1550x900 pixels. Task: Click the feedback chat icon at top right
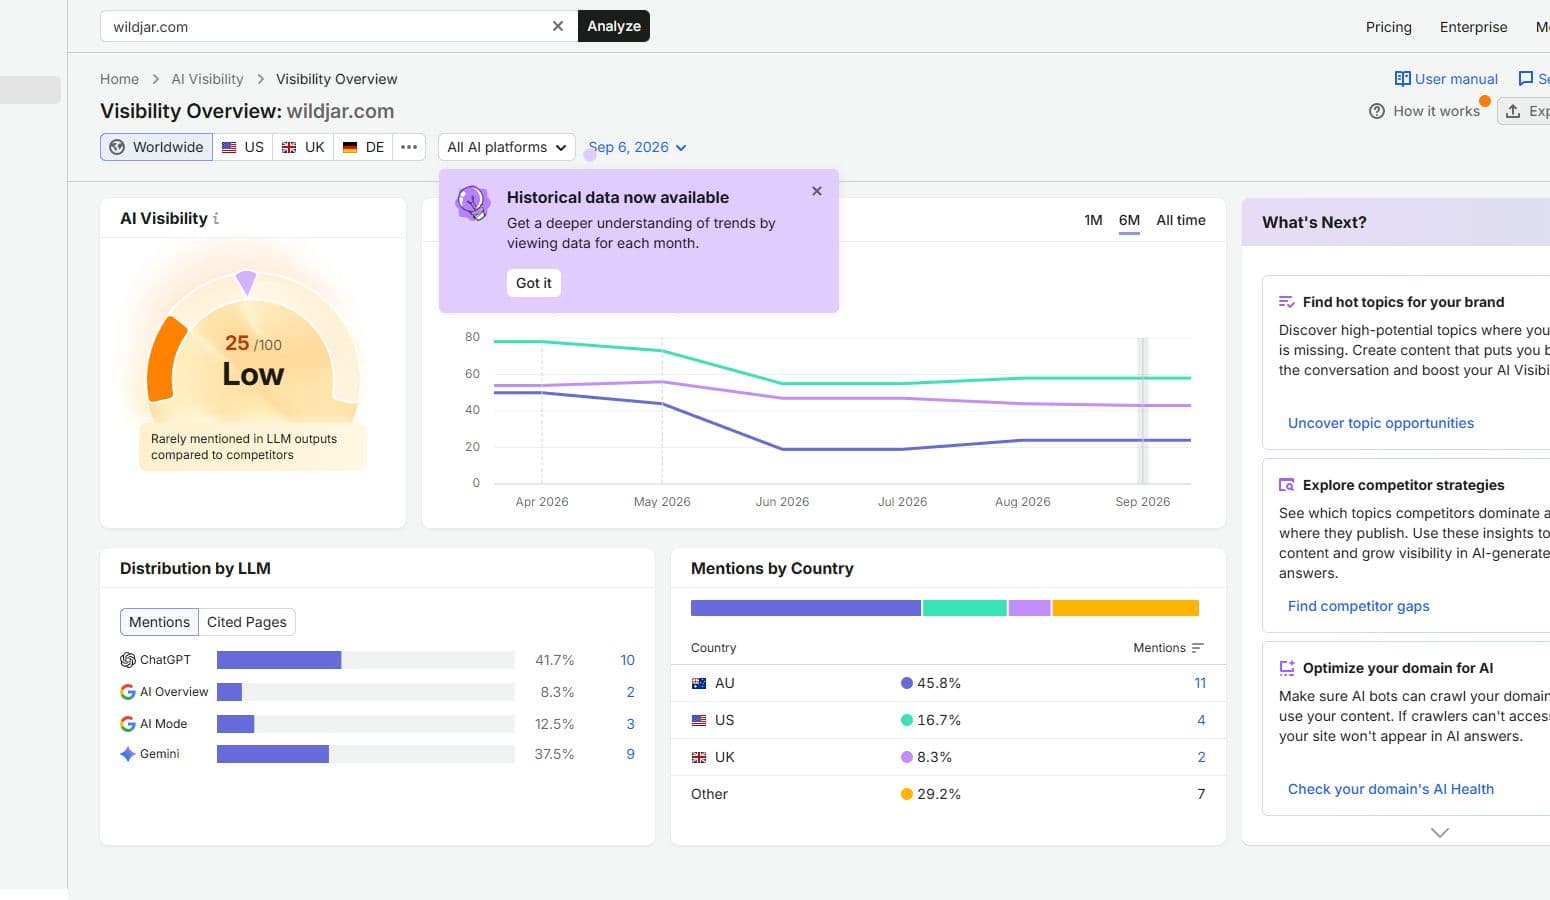point(1525,79)
